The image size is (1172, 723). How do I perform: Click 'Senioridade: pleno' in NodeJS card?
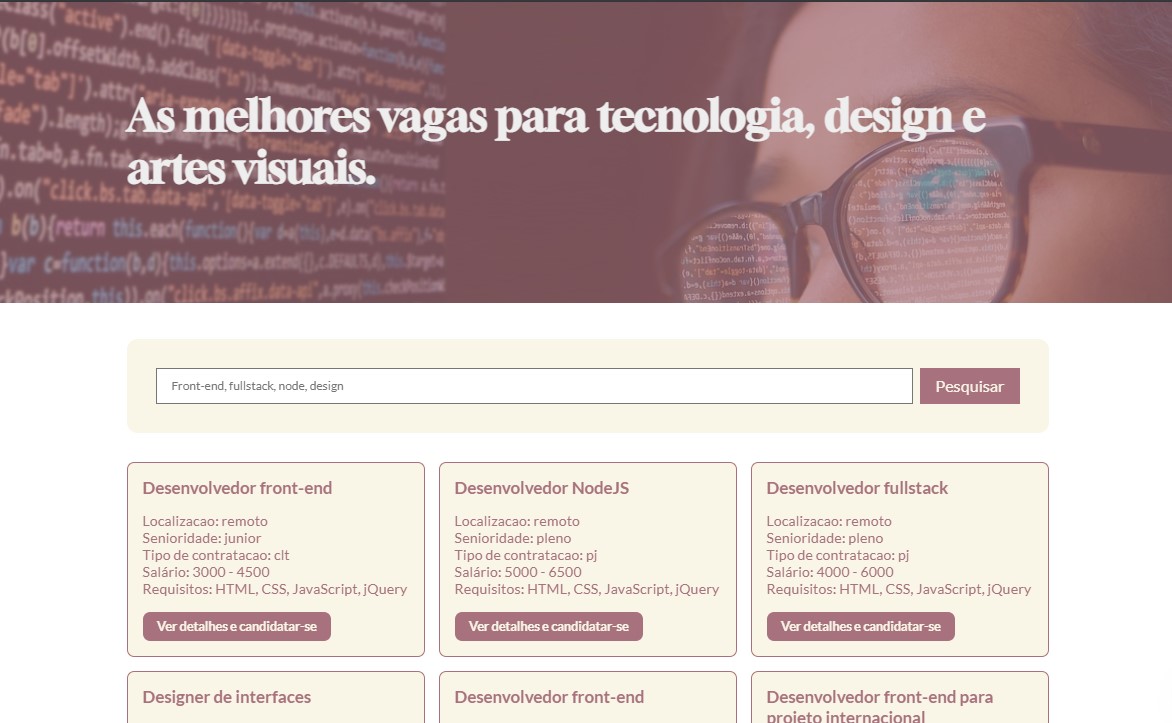[x=513, y=538]
